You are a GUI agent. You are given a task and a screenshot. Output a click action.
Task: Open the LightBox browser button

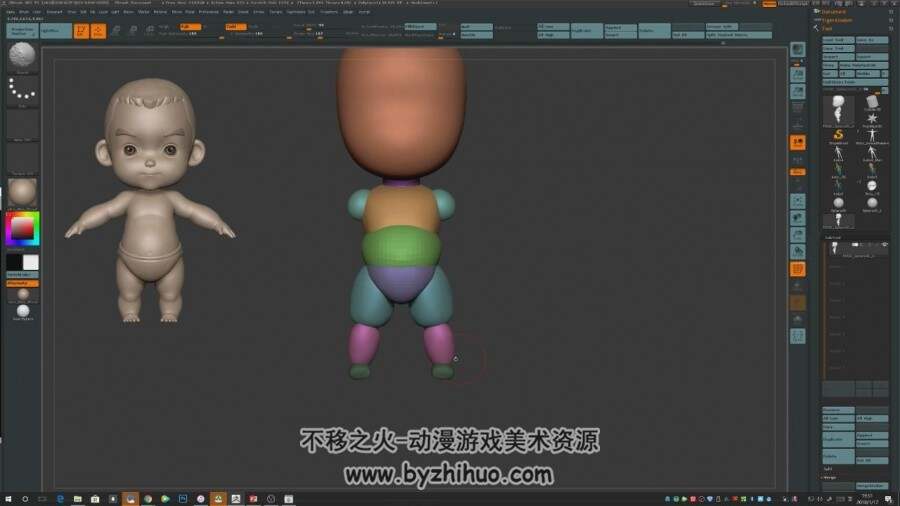click(x=55, y=30)
